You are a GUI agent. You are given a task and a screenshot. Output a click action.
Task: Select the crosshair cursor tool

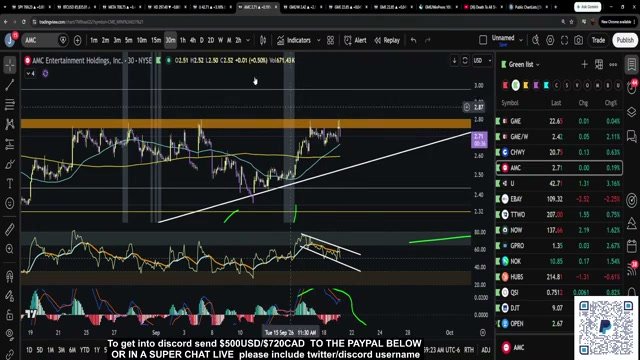pos(10,65)
